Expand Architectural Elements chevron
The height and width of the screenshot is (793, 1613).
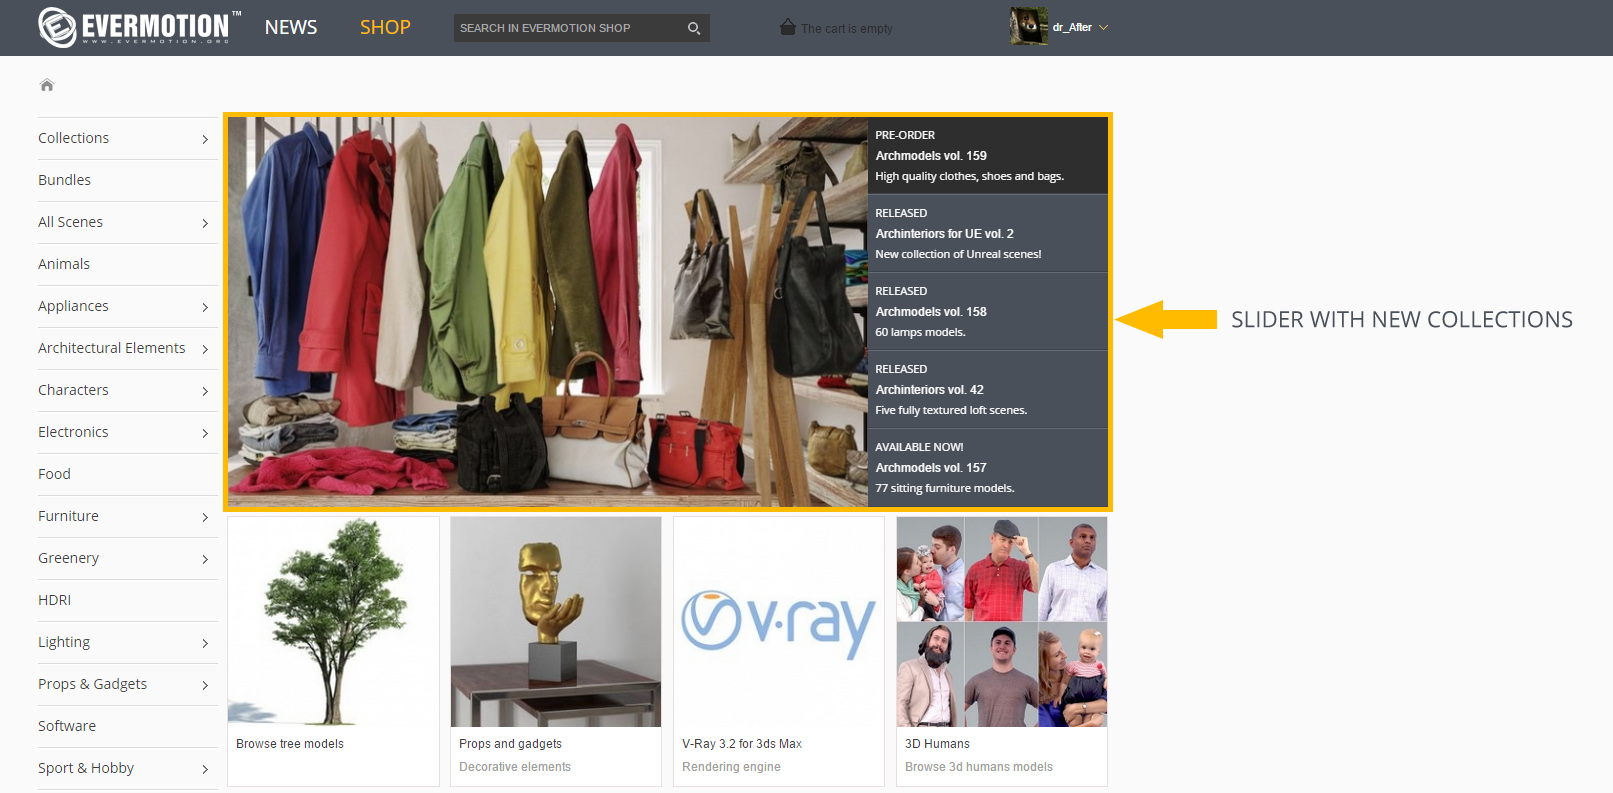[205, 349]
